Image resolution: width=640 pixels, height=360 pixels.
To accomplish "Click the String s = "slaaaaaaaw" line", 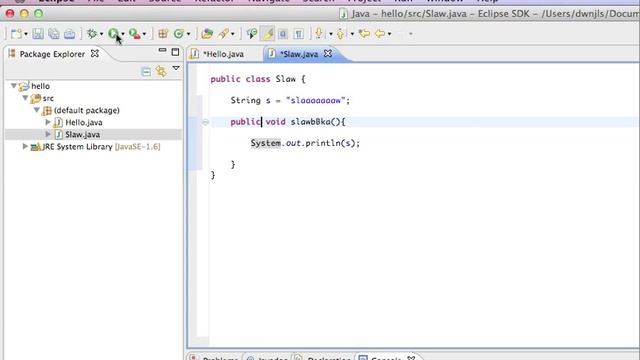I will coord(290,100).
